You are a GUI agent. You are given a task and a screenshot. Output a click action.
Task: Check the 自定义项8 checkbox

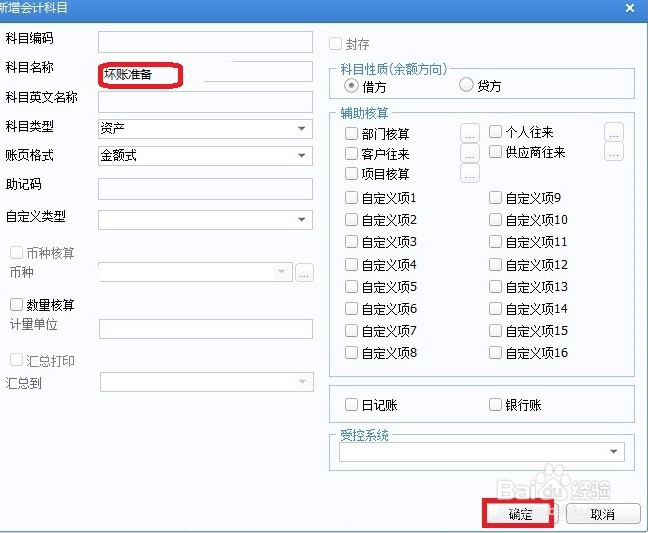pyautogui.click(x=351, y=352)
